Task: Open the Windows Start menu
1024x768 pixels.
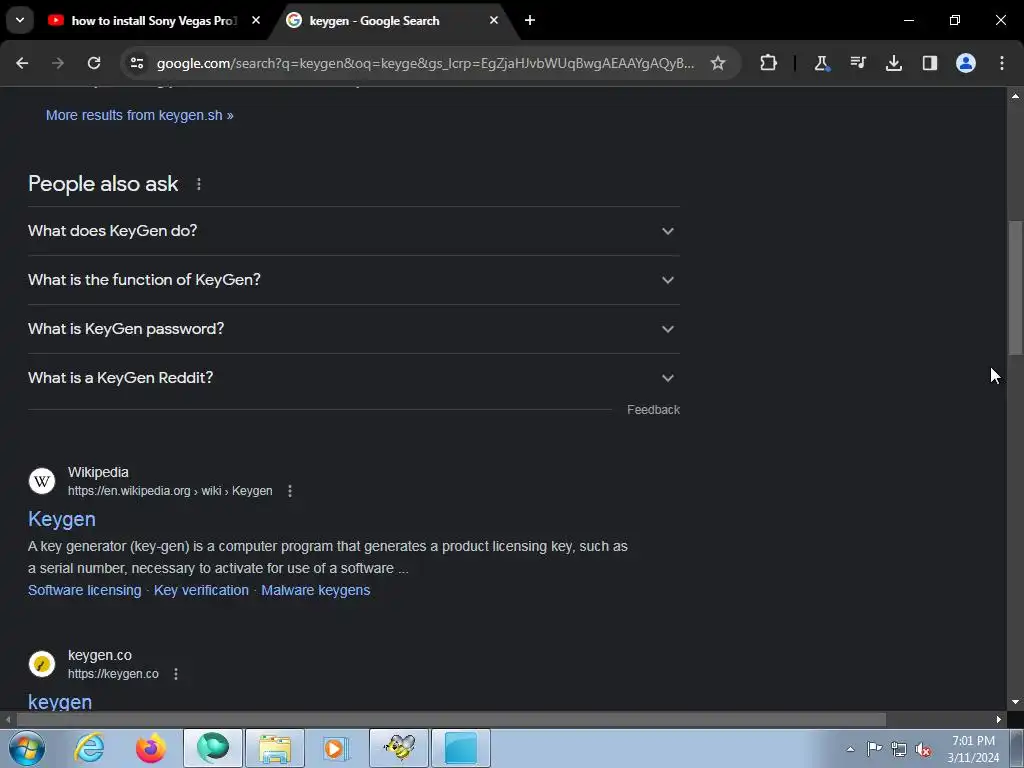Action: pos(26,748)
